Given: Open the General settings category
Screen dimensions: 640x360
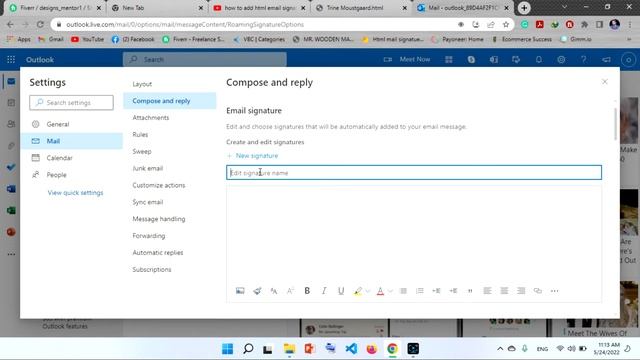Looking at the screenshot, I should pyautogui.click(x=71, y=124).
